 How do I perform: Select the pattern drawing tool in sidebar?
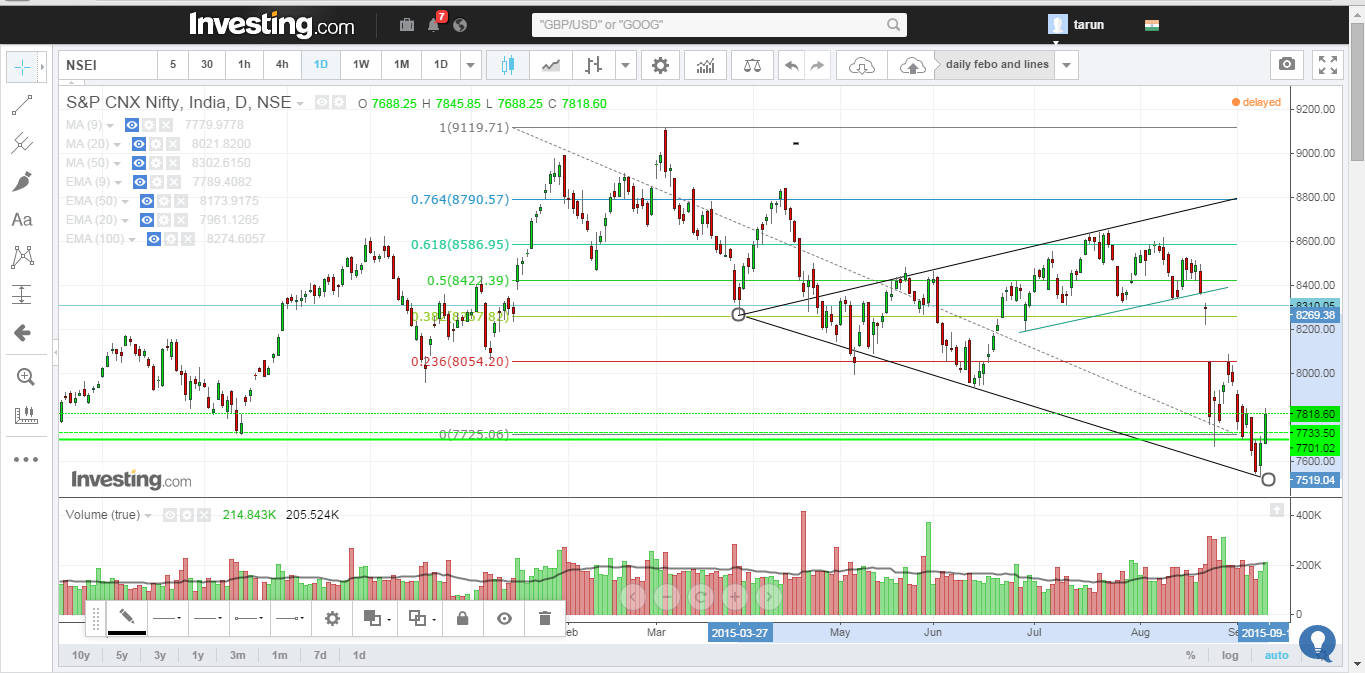coord(22,257)
